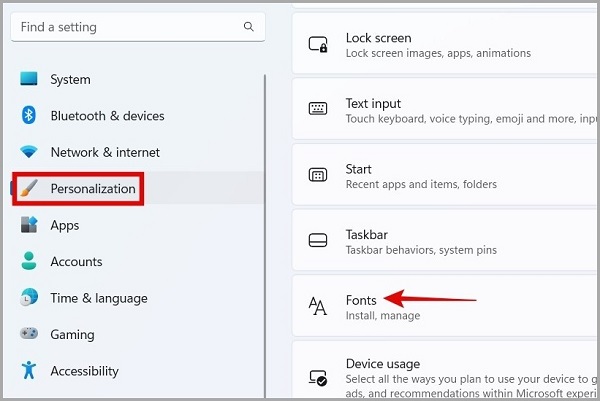Click the Bluetooth icon in sidebar
600x401 pixels.
click(x=29, y=115)
